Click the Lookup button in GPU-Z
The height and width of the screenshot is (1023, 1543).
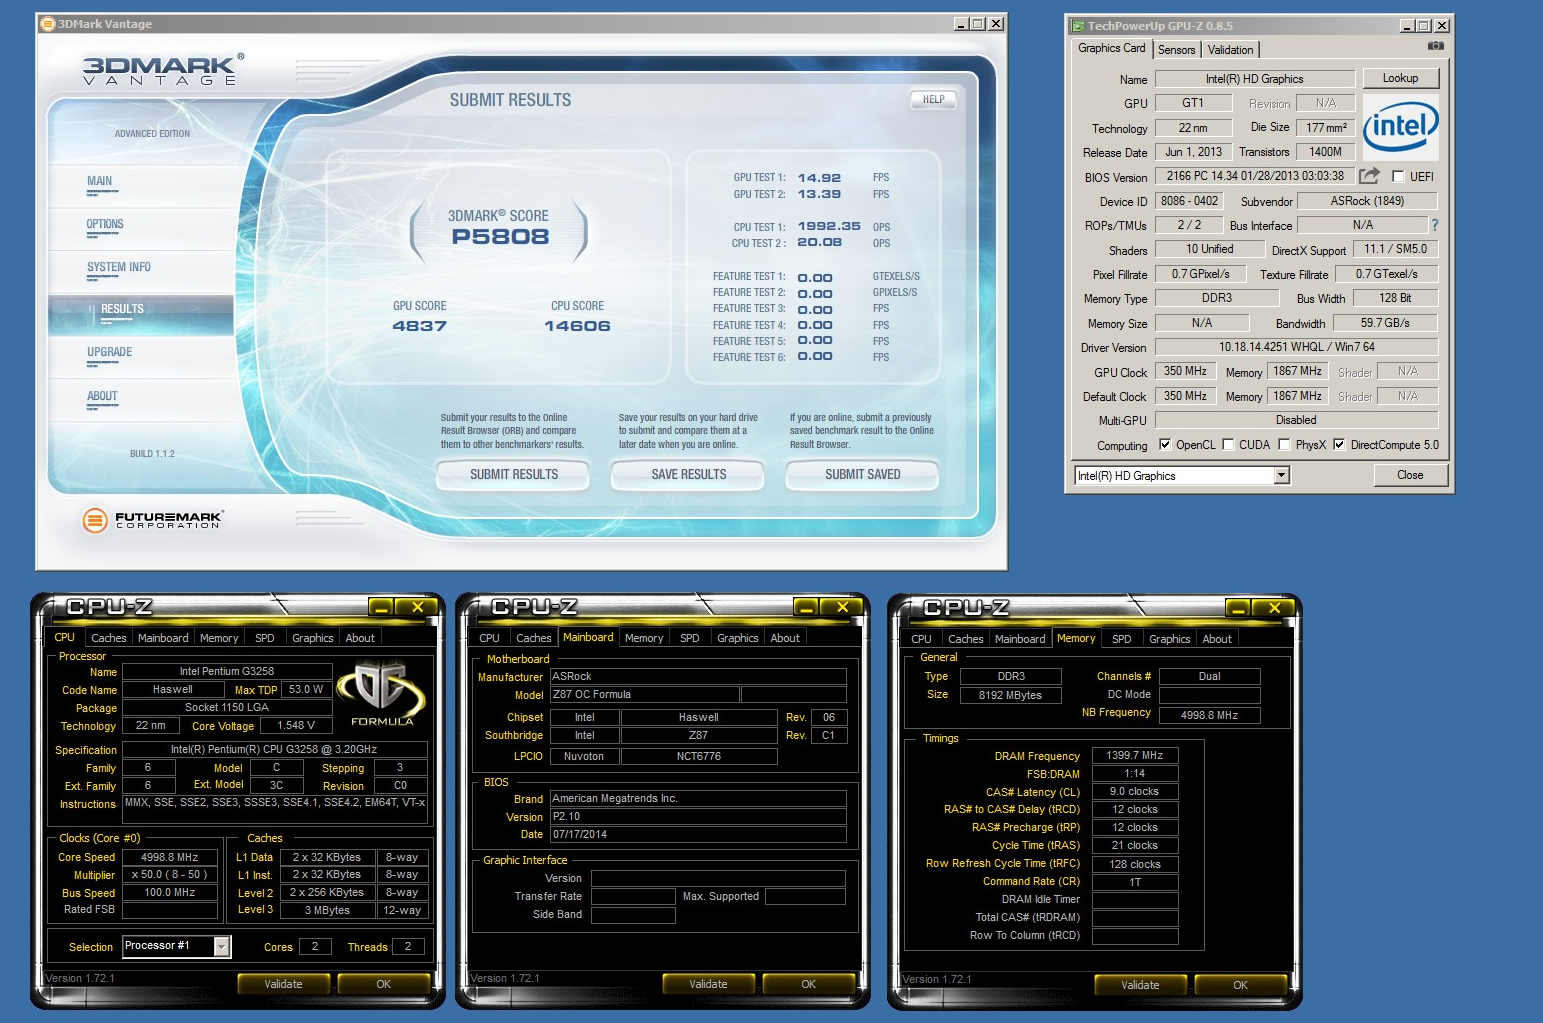pyautogui.click(x=1400, y=78)
